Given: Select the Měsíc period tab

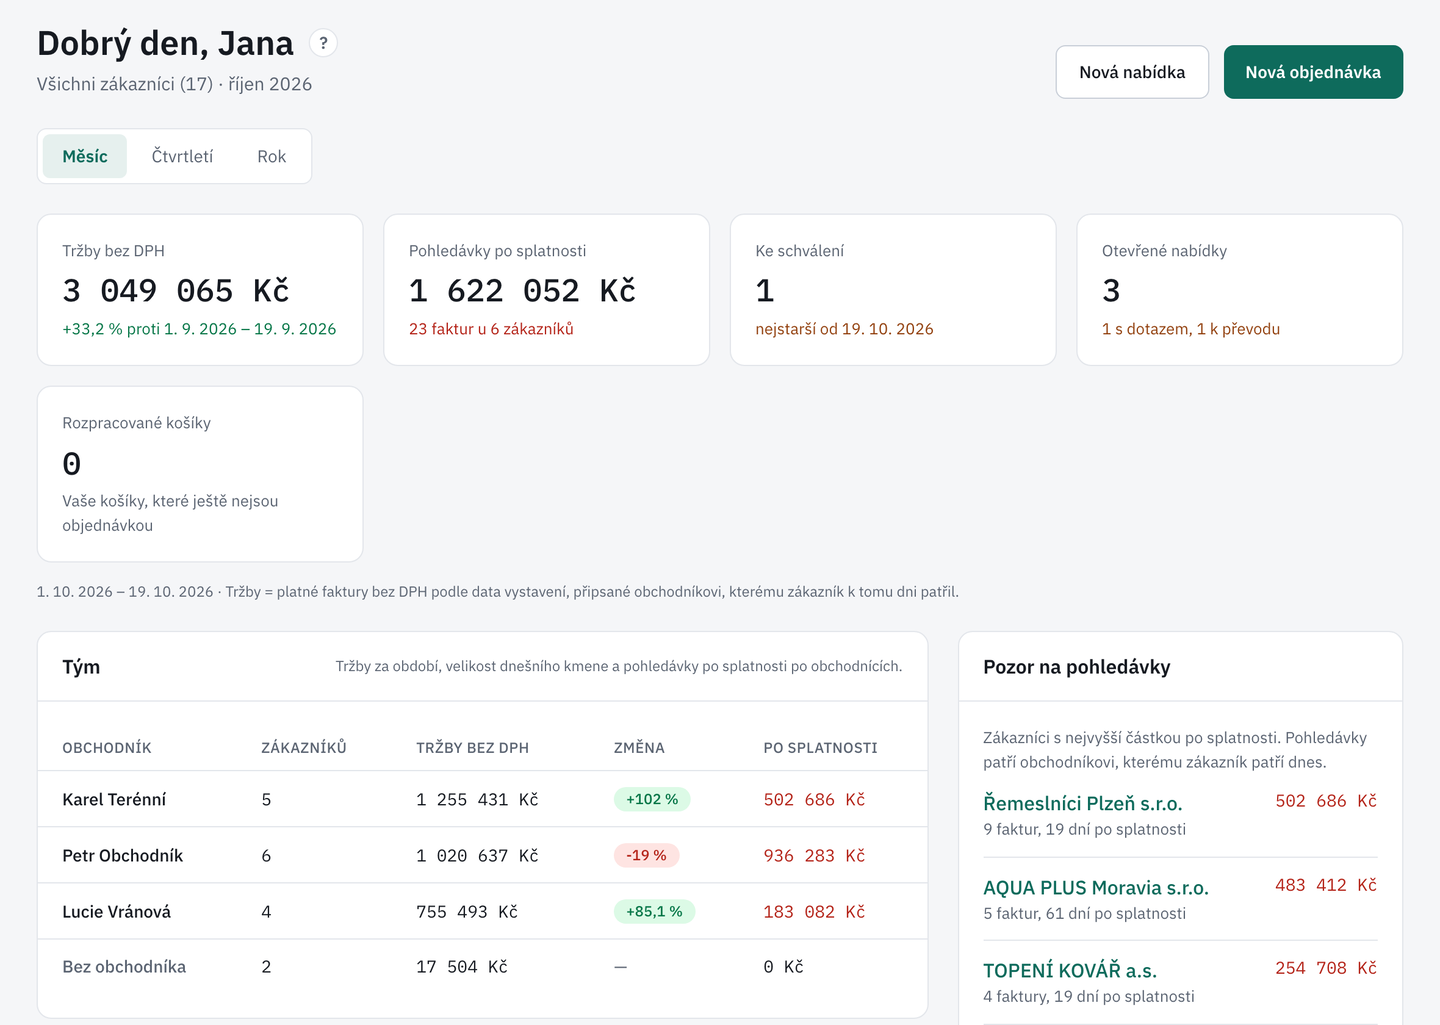Looking at the screenshot, I should tap(85, 156).
